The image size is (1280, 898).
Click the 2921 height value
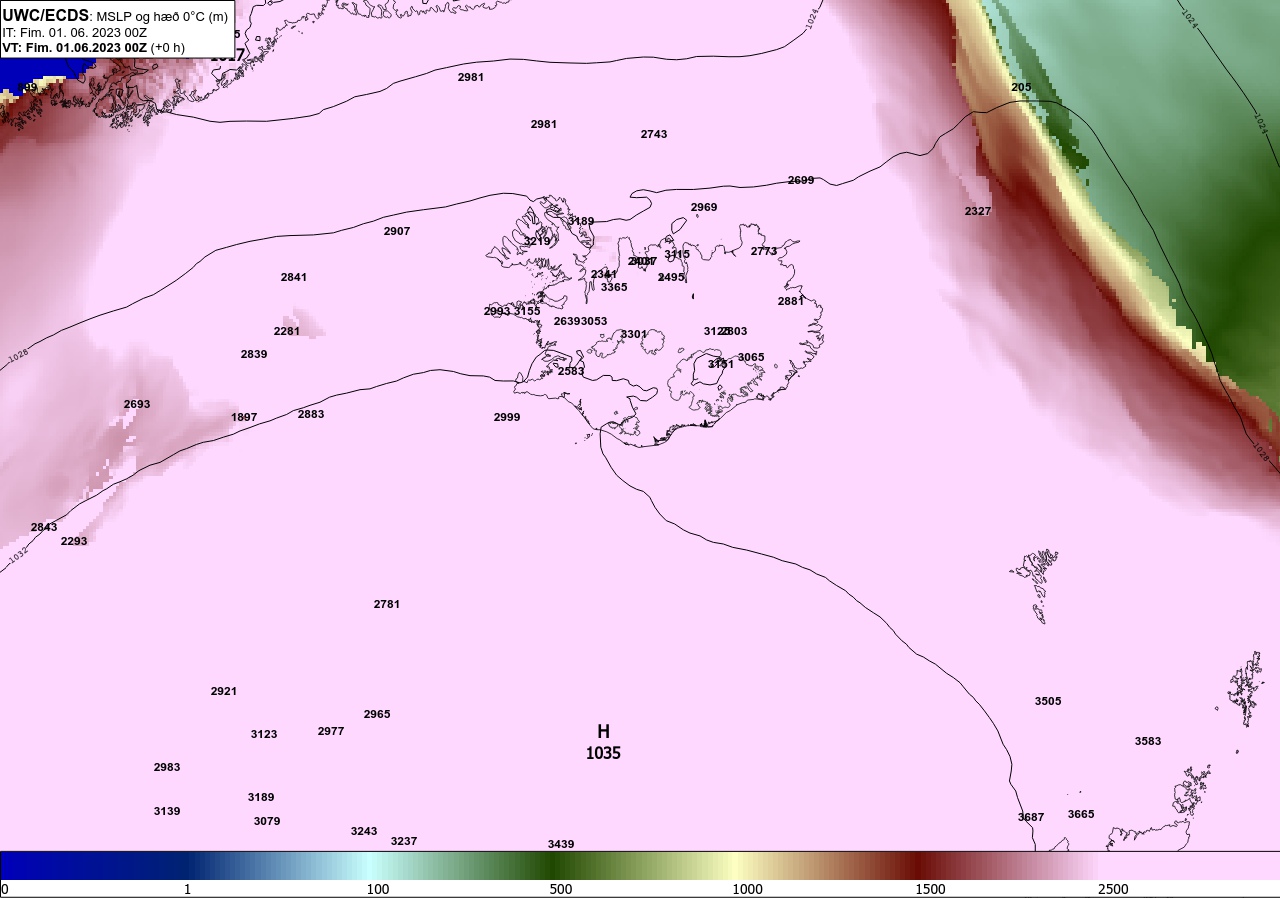(x=224, y=691)
